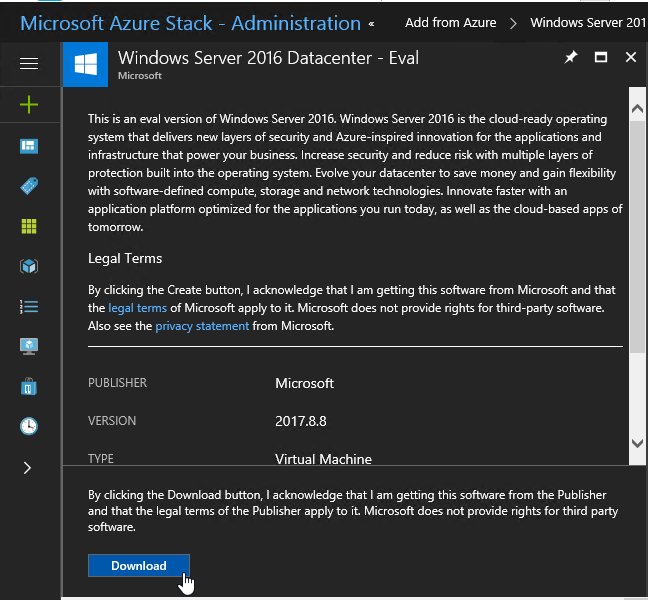The height and width of the screenshot is (600, 648).
Task: Open the green grid All resources icon
Action: (29, 226)
